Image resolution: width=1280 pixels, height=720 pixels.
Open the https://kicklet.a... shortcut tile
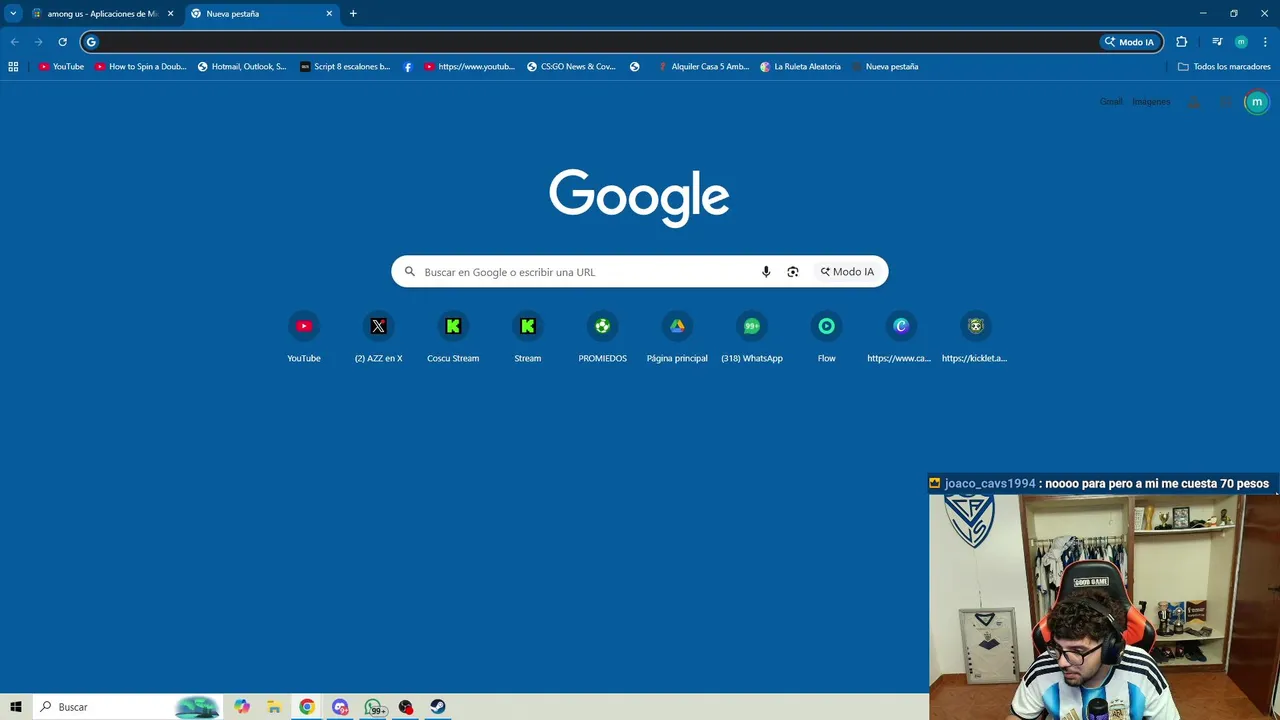[x=975, y=337]
